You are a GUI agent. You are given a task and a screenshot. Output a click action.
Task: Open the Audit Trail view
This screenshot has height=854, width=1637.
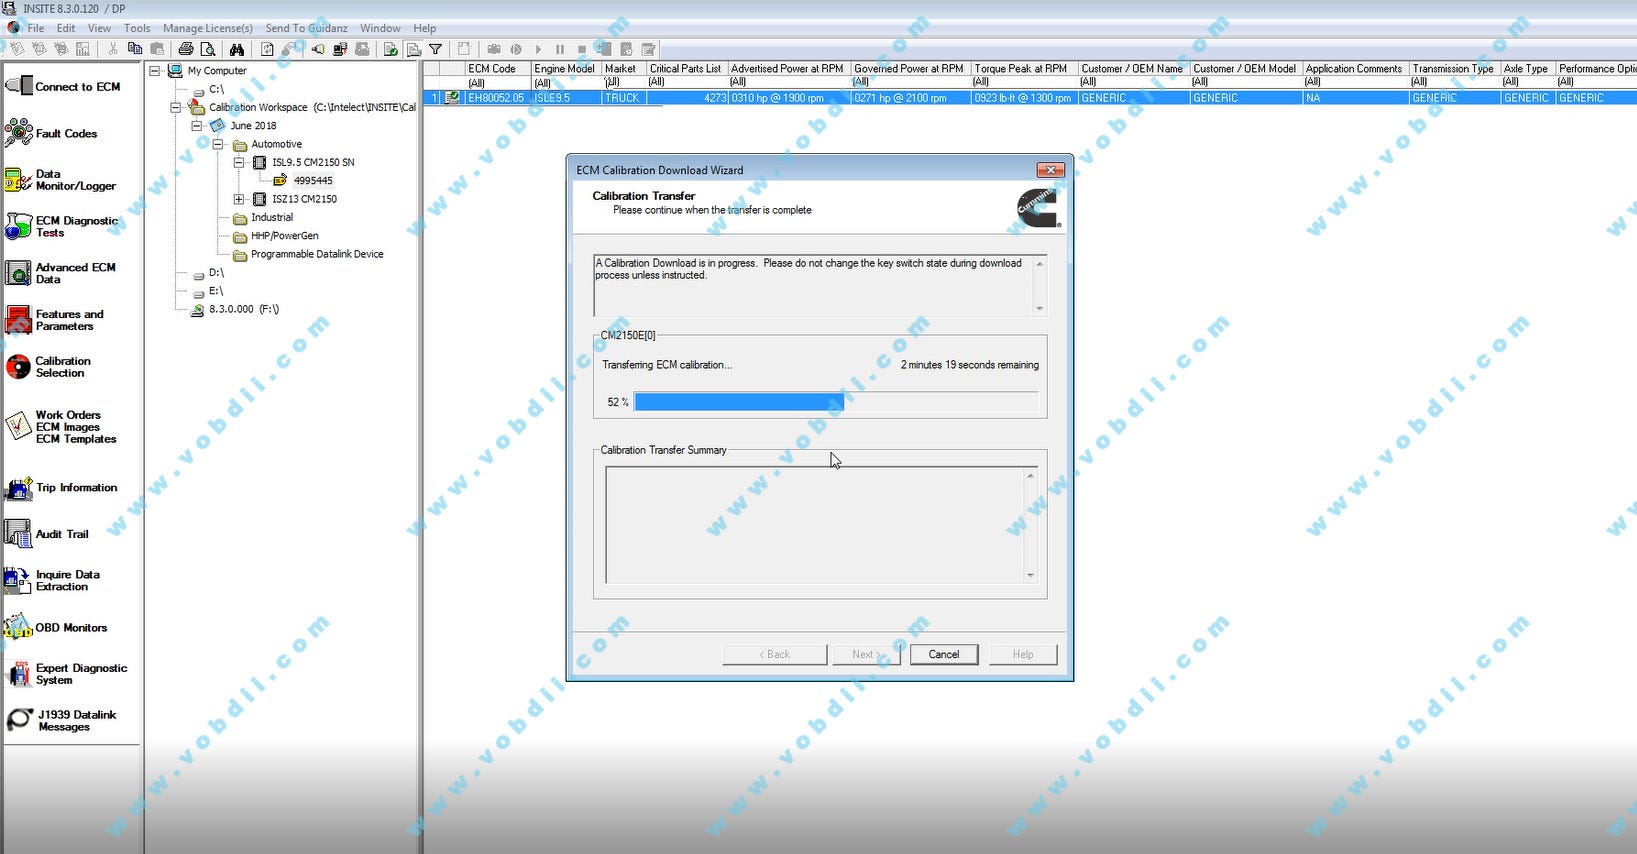click(47, 534)
